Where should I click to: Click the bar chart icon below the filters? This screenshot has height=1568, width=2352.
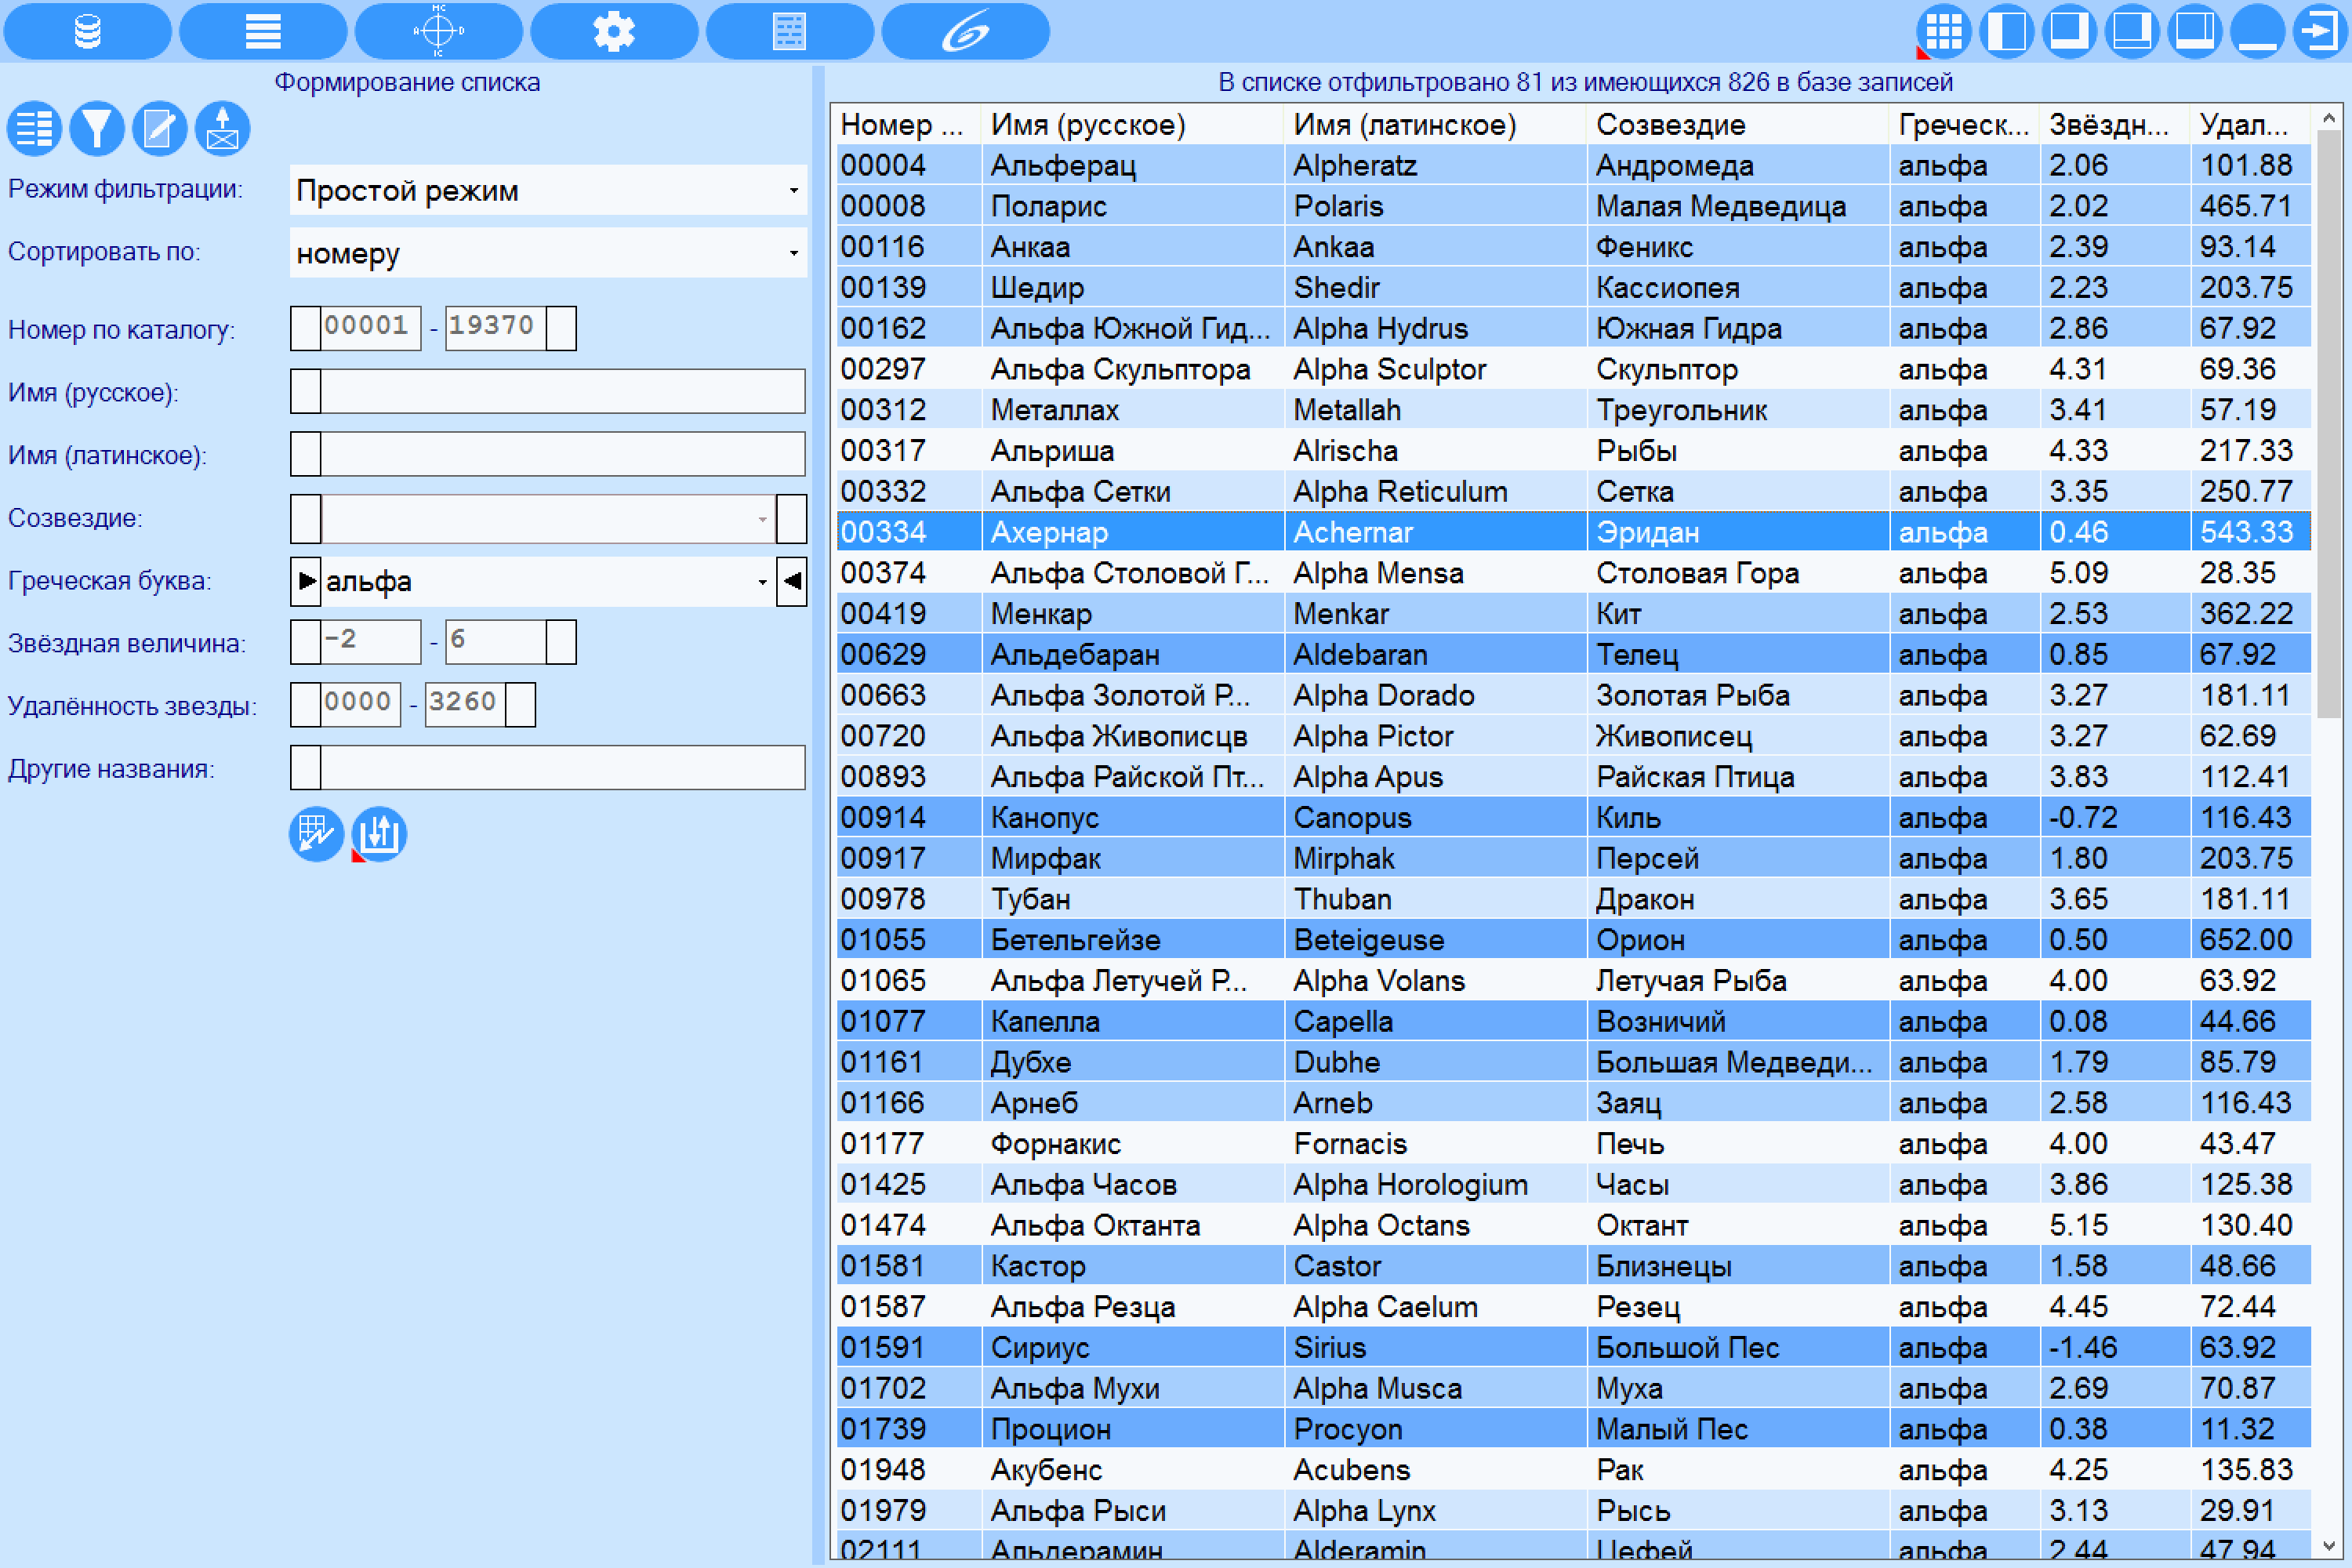tap(379, 834)
